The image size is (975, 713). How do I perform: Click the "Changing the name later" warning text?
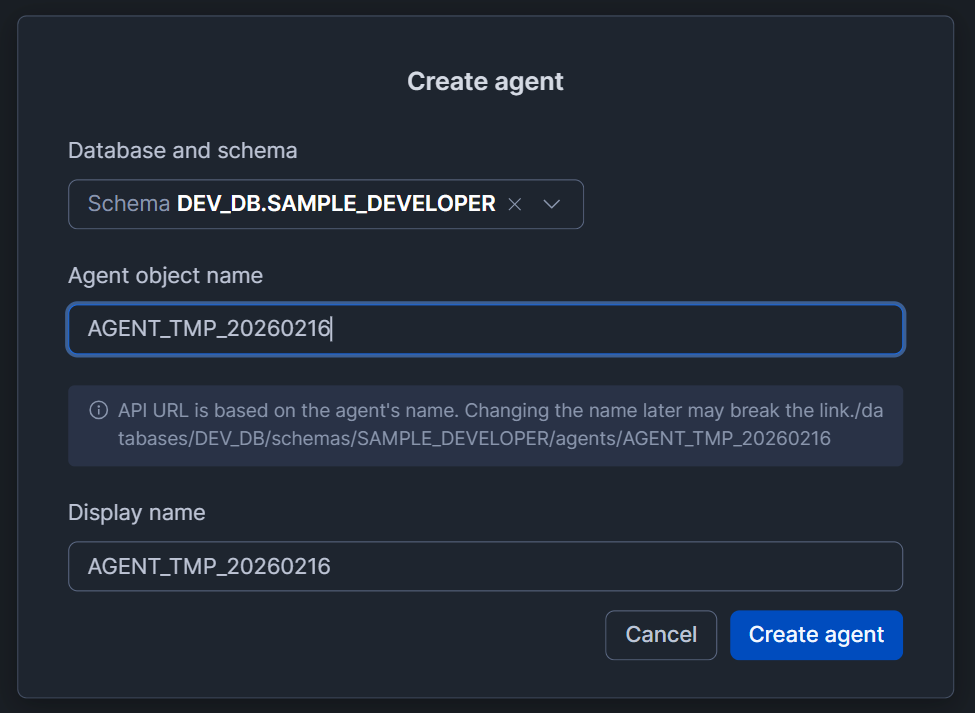point(560,410)
